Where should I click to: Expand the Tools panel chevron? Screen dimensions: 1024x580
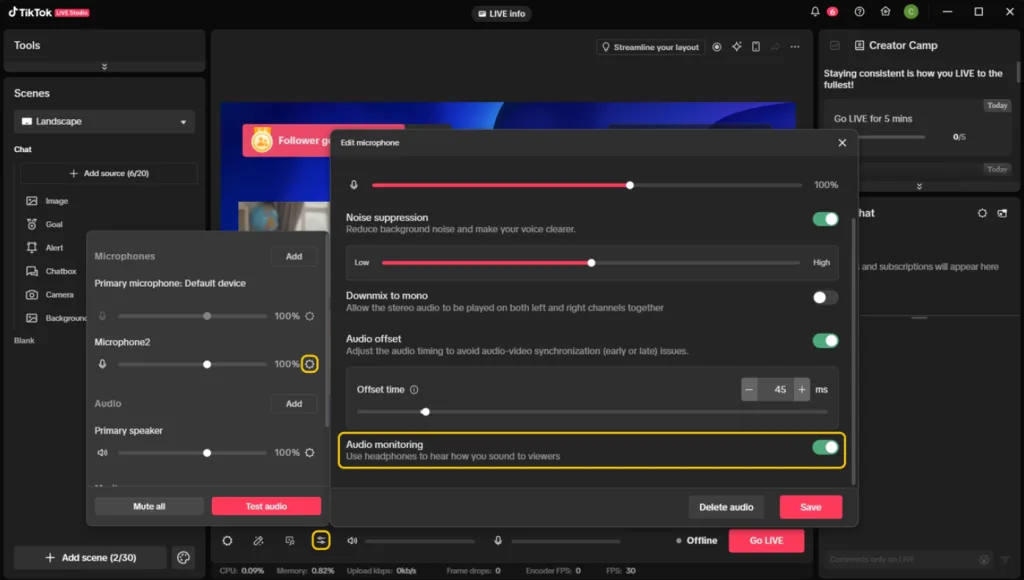point(104,67)
